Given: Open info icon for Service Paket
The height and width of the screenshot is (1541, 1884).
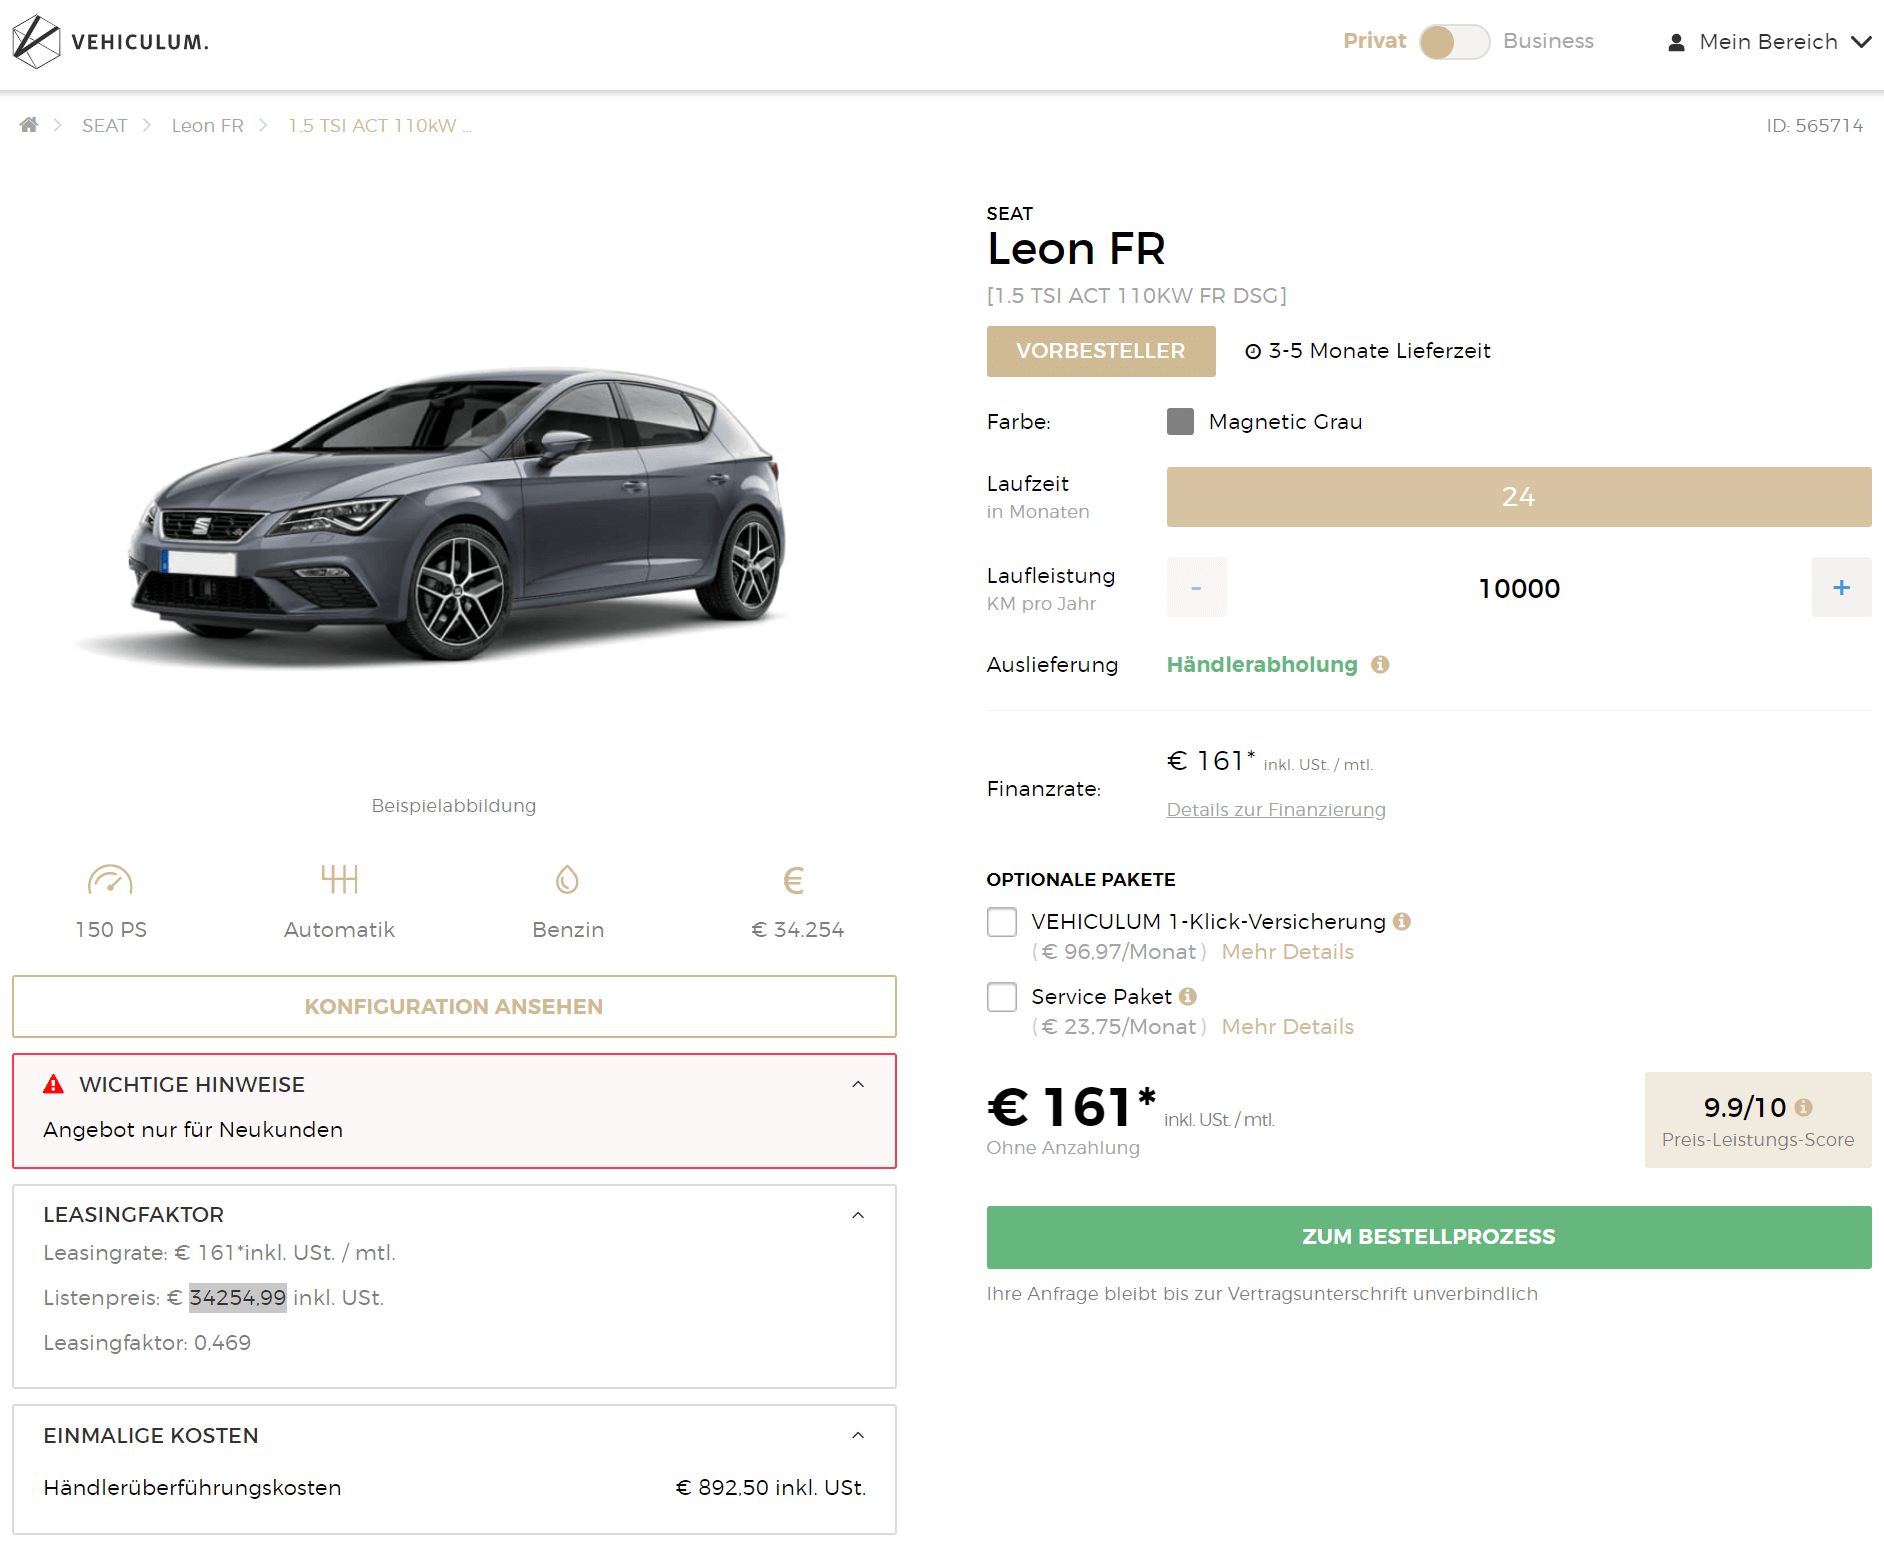Looking at the screenshot, I should (x=1188, y=997).
